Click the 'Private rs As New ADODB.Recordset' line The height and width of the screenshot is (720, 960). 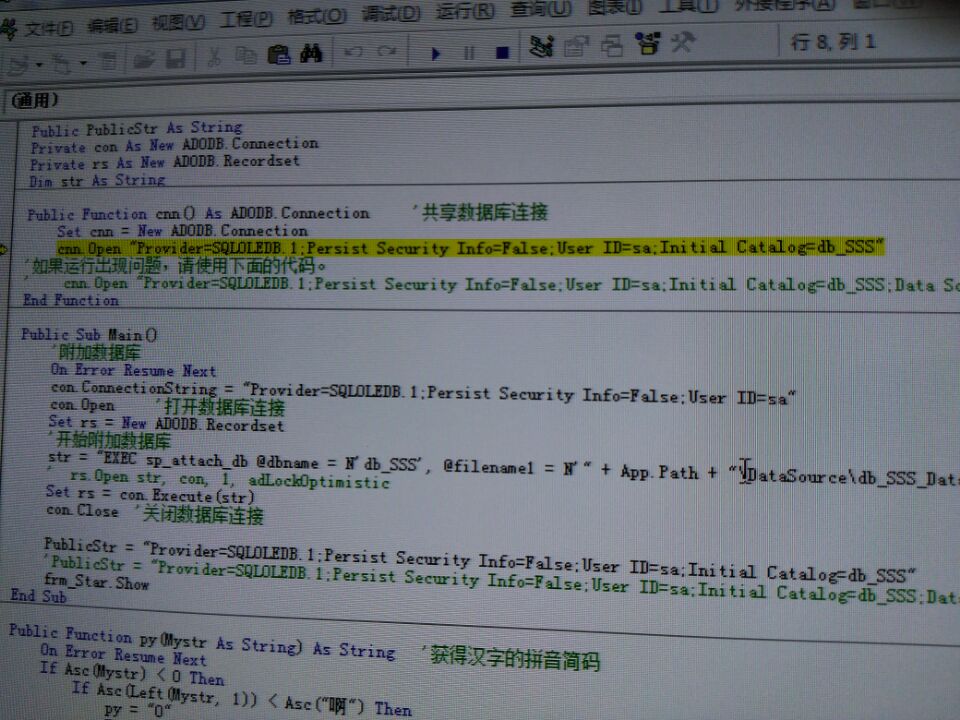click(x=165, y=163)
